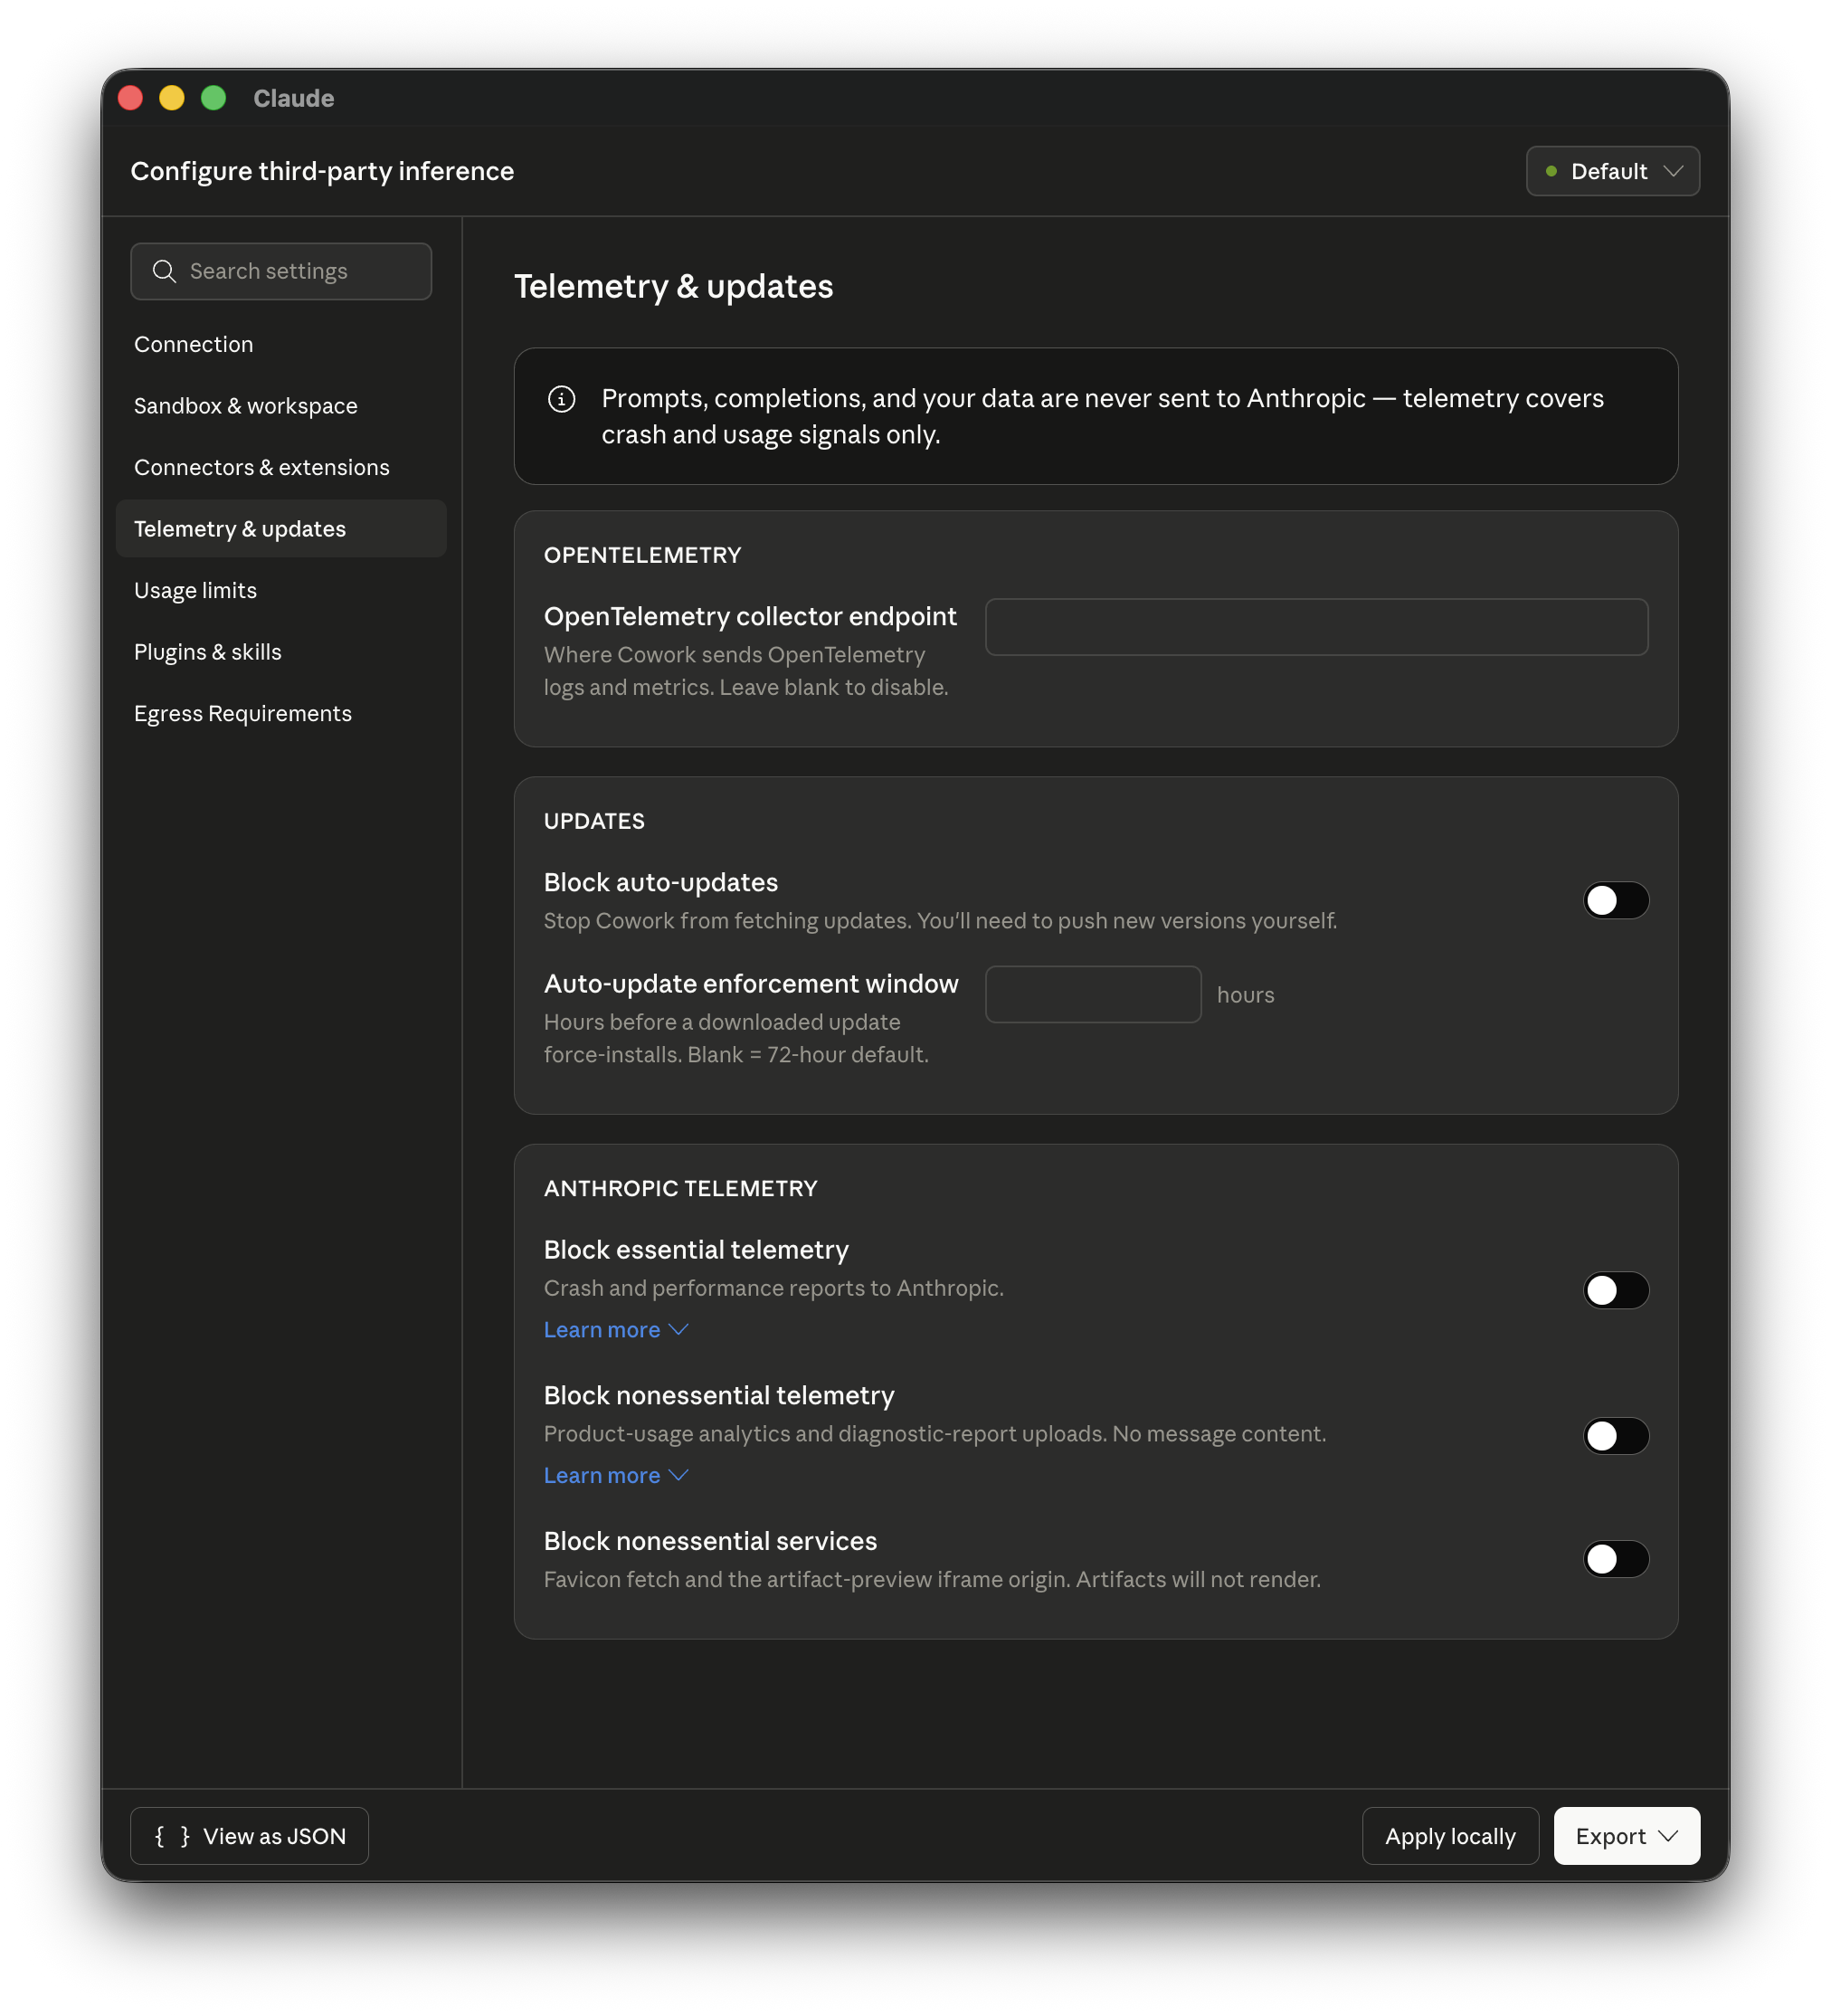The height and width of the screenshot is (2016, 1831).
Task: Click the ANTHROPIC TELEMETRY section header
Action: pos(680,1188)
